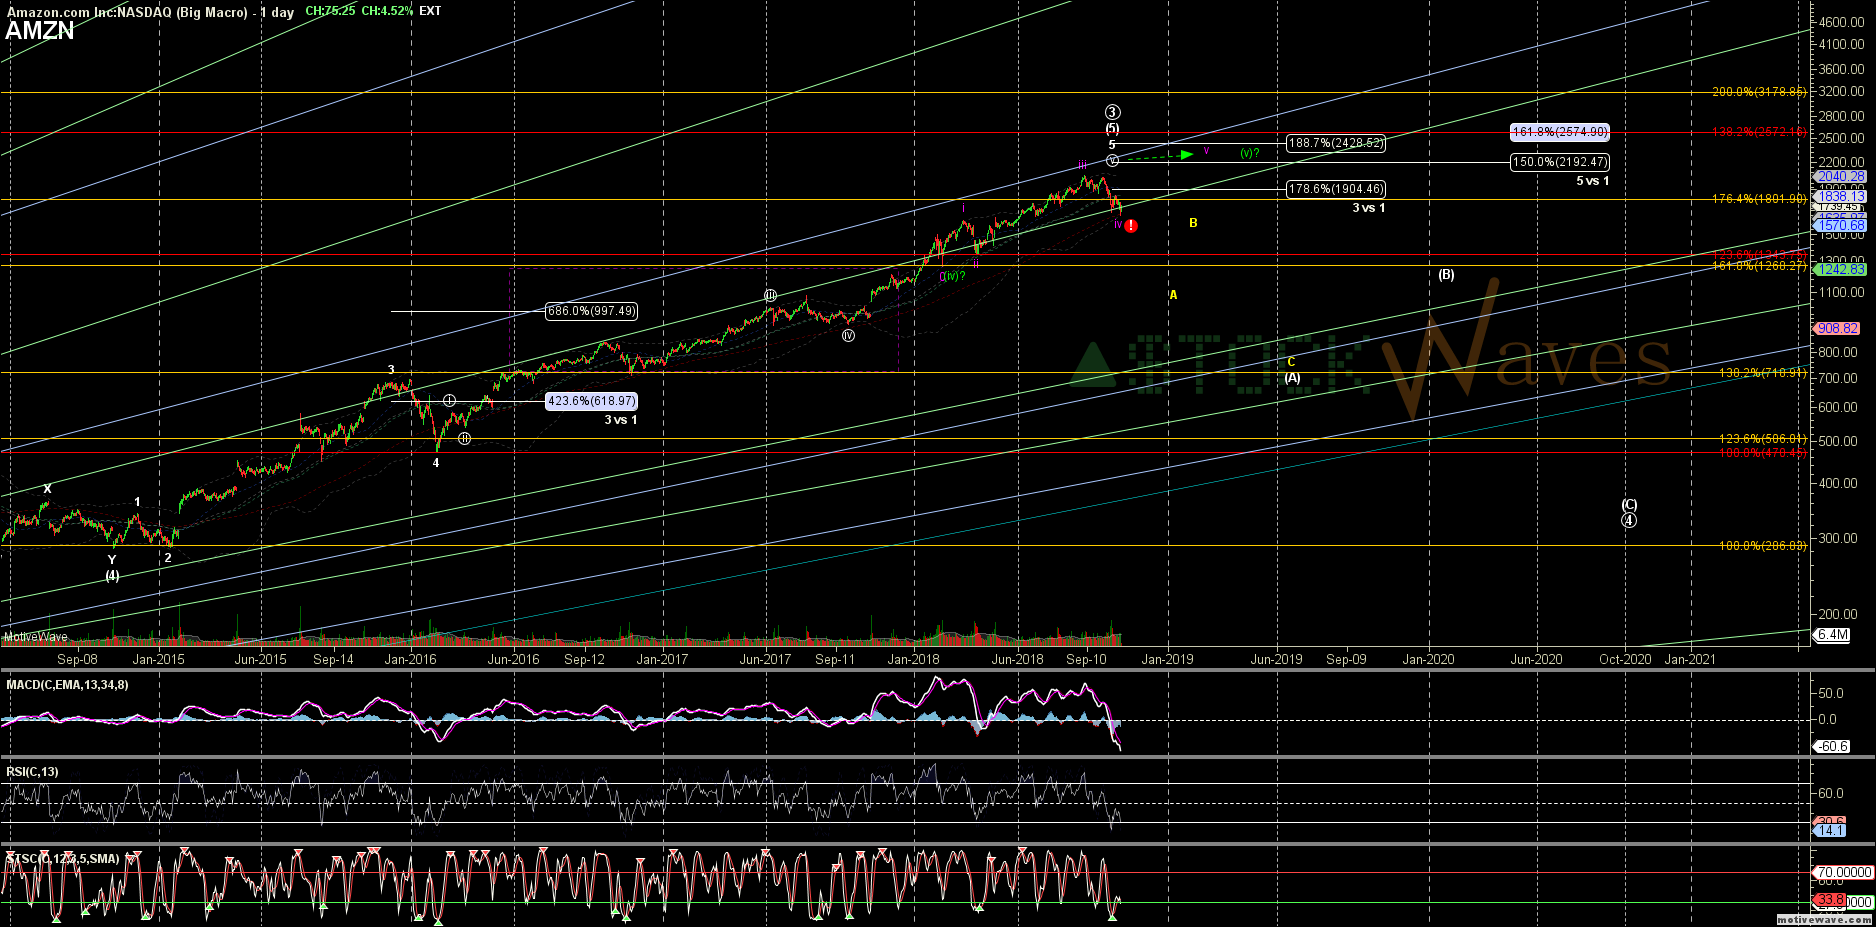Select the CH:4.52% percent change
The image size is (1876, 927).
tap(387, 11)
